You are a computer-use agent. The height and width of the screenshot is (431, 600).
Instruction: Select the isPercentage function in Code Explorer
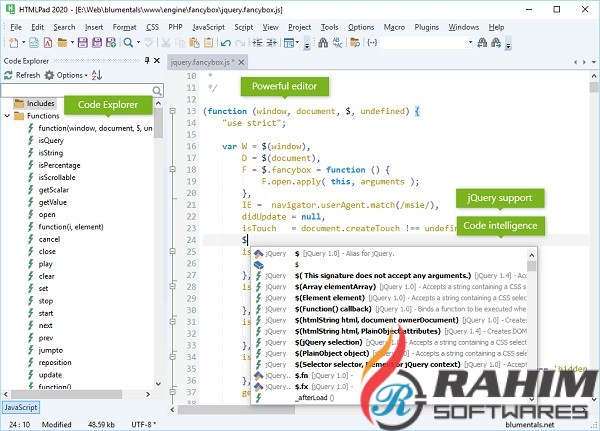(59, 165)
